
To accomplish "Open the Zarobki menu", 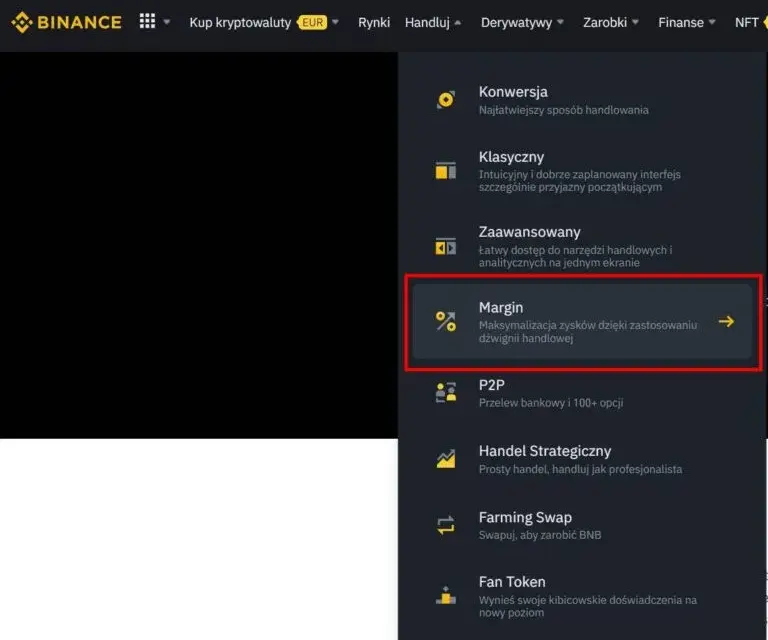I will click(605, 23).
